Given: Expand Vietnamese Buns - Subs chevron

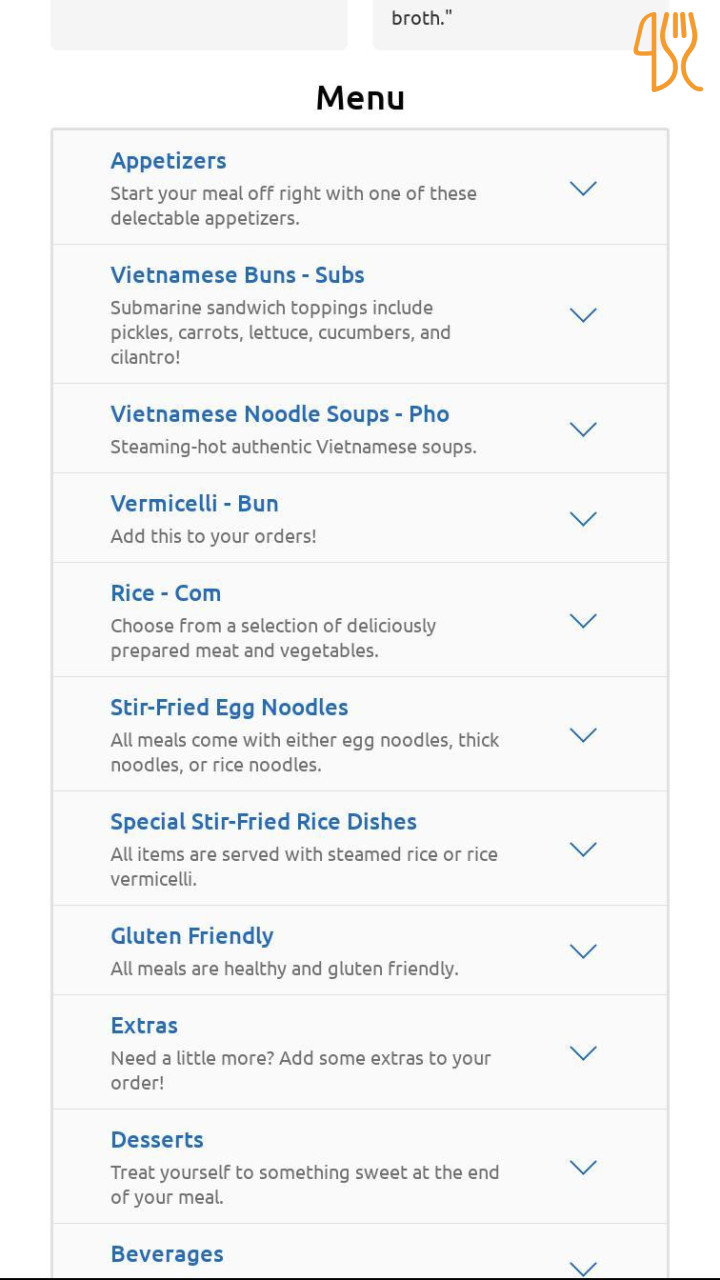Looking at the screenshot, I should 582,315.
